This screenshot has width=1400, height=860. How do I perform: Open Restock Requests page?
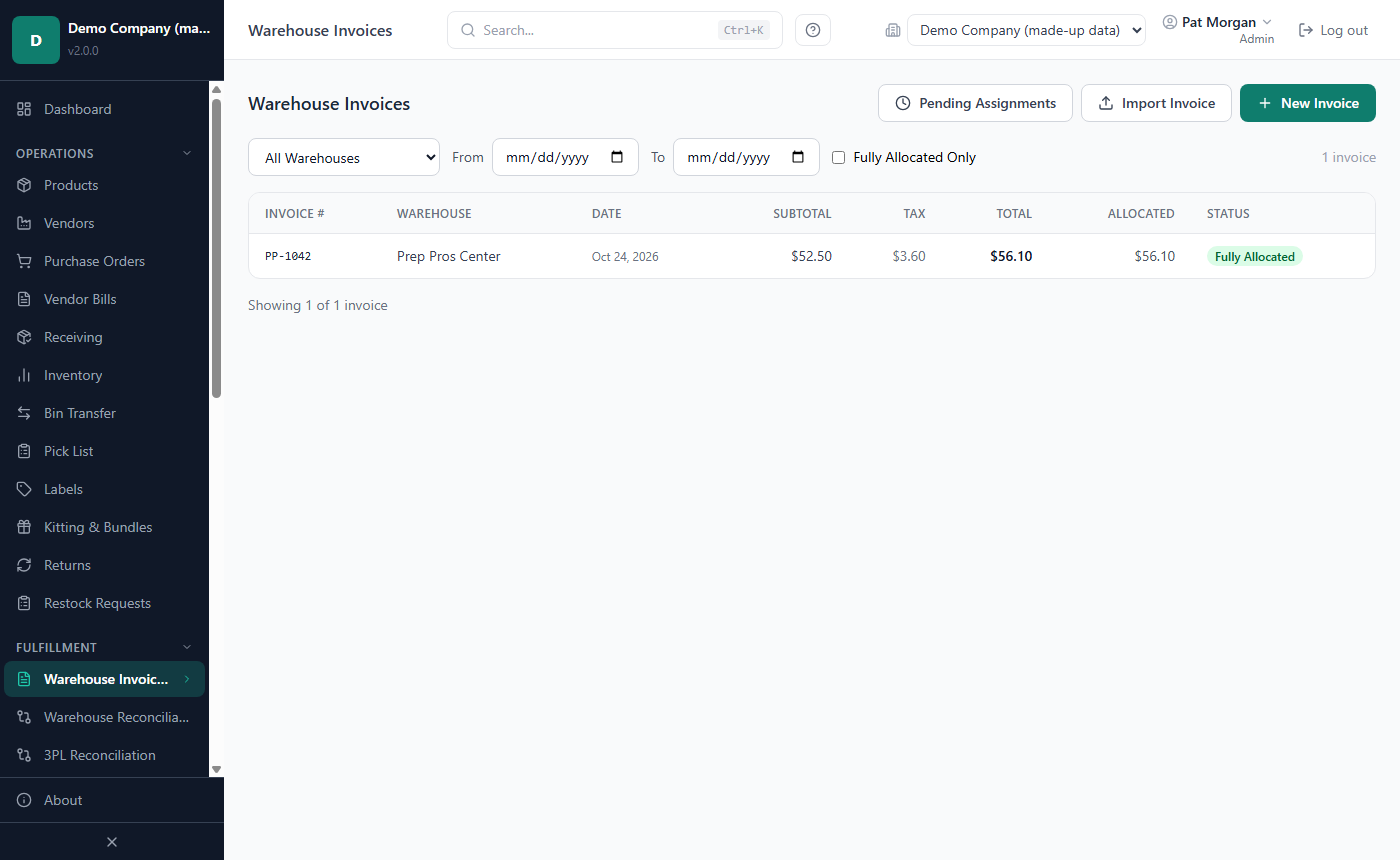tap(104, 603)
